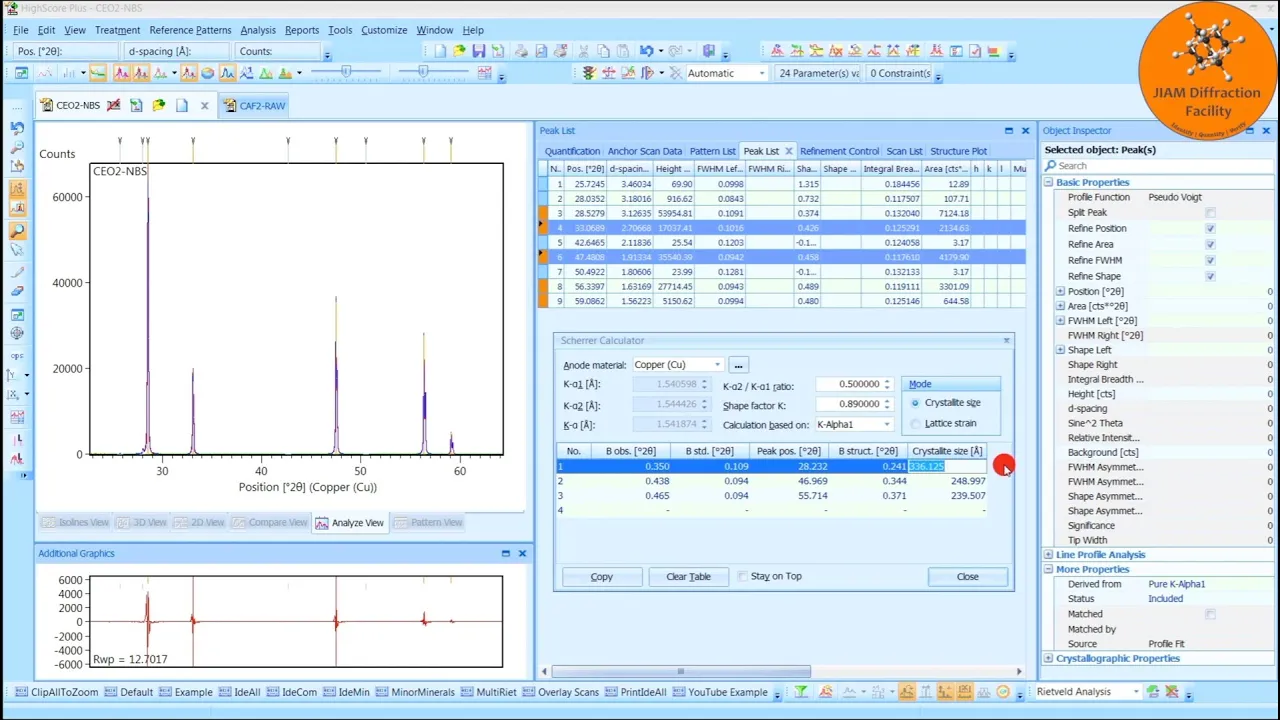Click the window icon at left of second toolbar

tap(21, 73)
